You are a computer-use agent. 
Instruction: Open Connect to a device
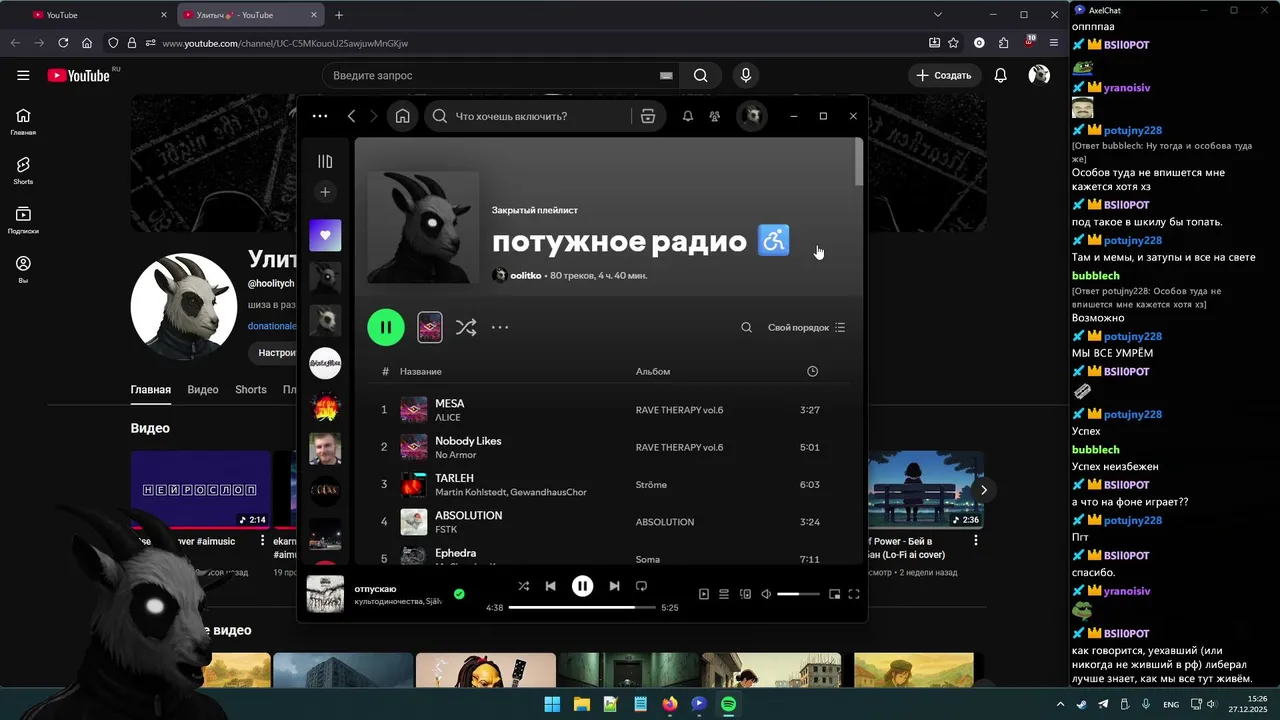coord(745,594)
